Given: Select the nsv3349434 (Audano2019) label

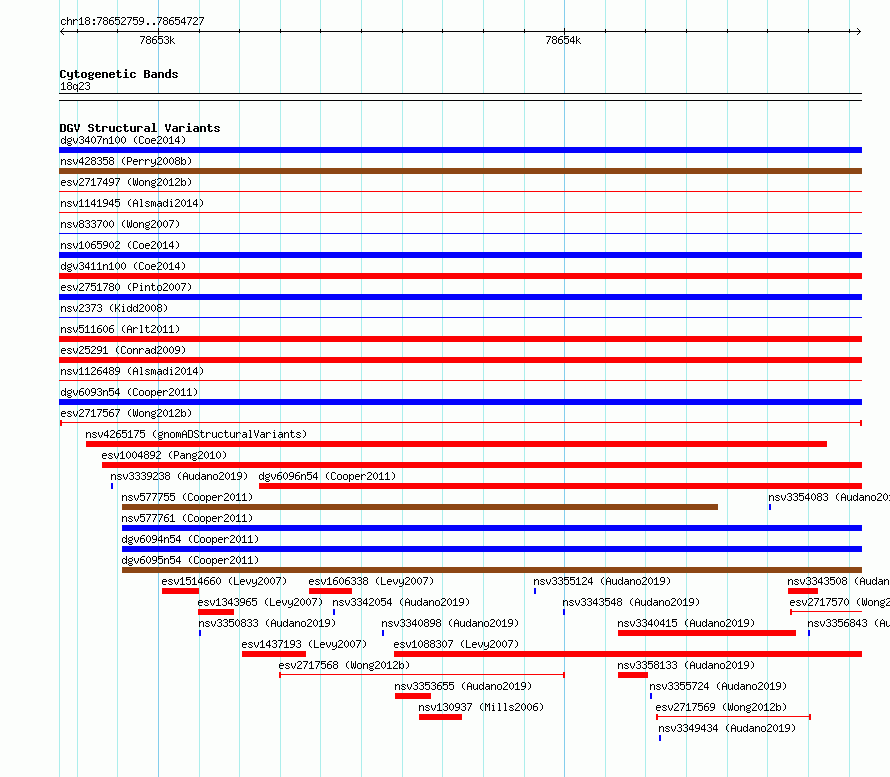Looking at the screenshot, I should 727,728.
